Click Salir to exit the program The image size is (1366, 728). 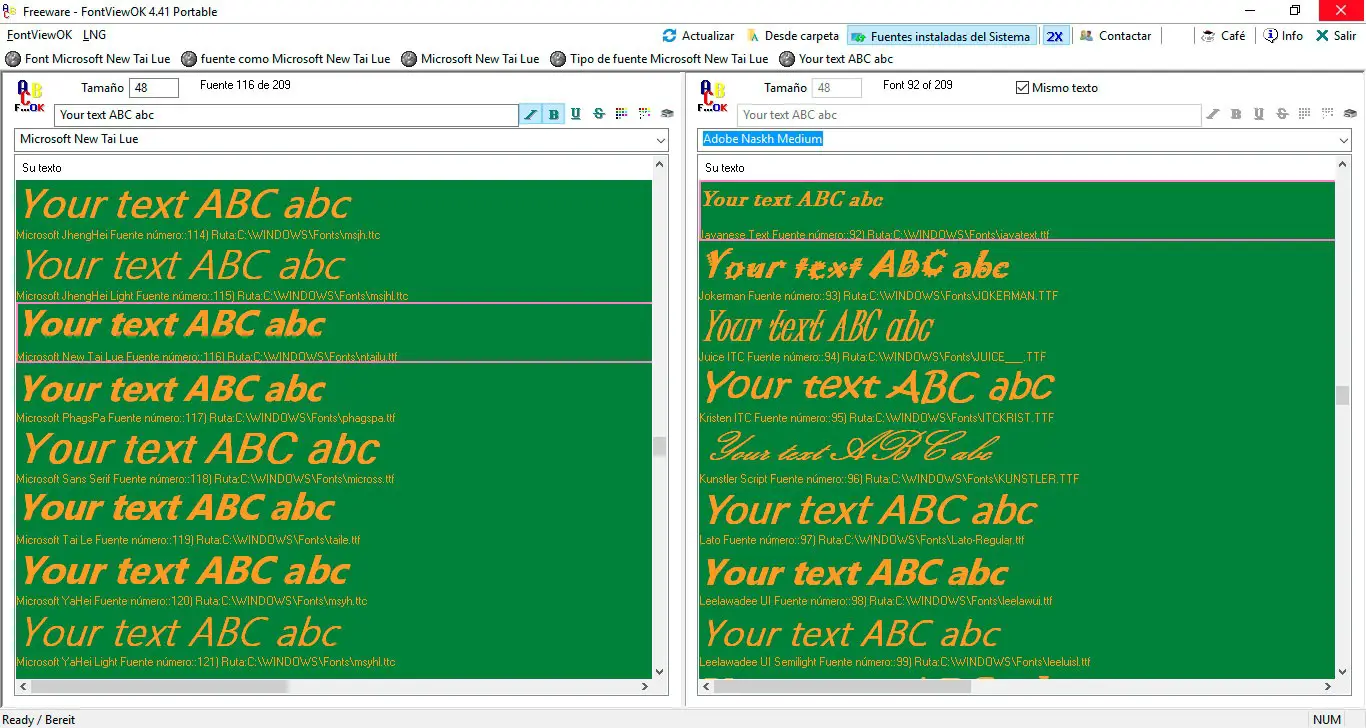pyautogui.click(x=1335, y=36)
